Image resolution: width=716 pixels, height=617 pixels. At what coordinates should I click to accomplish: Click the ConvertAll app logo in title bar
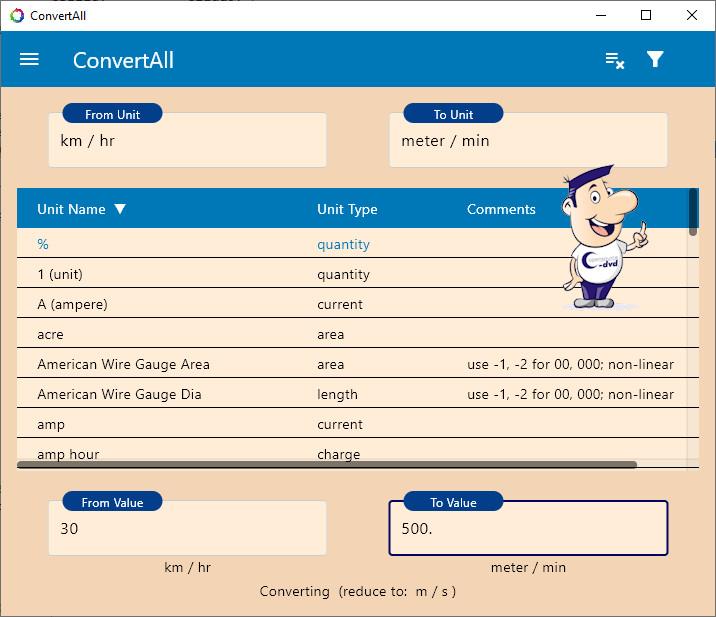(x=17, y=15)
